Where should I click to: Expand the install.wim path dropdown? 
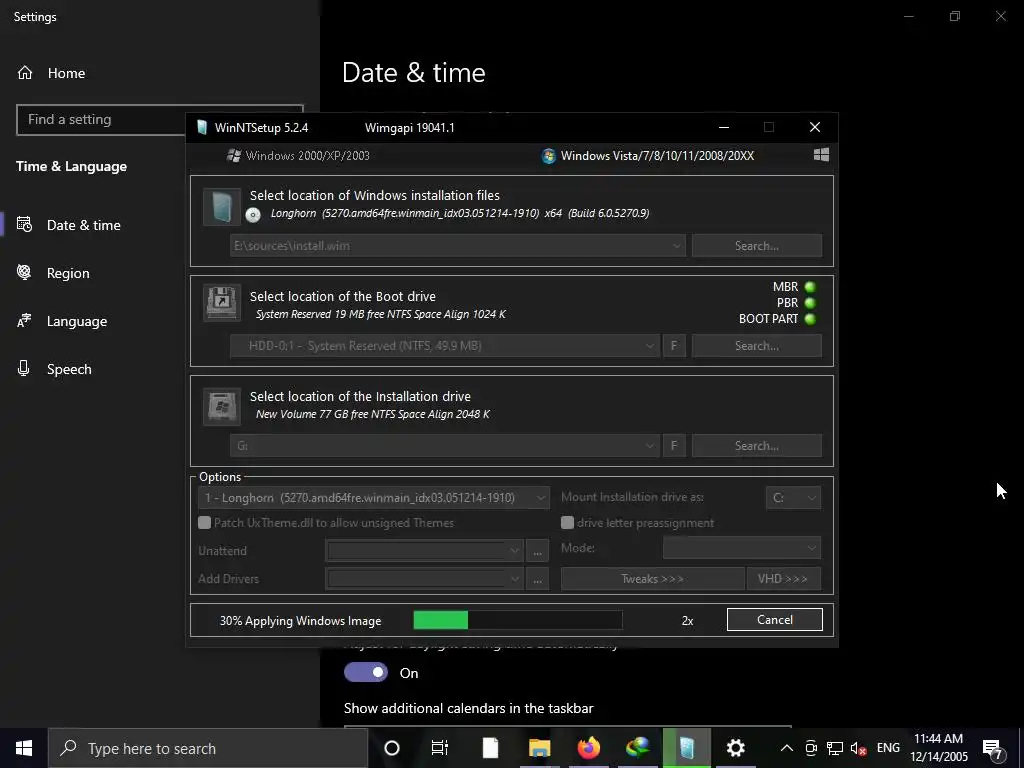(x=677, y=246)
